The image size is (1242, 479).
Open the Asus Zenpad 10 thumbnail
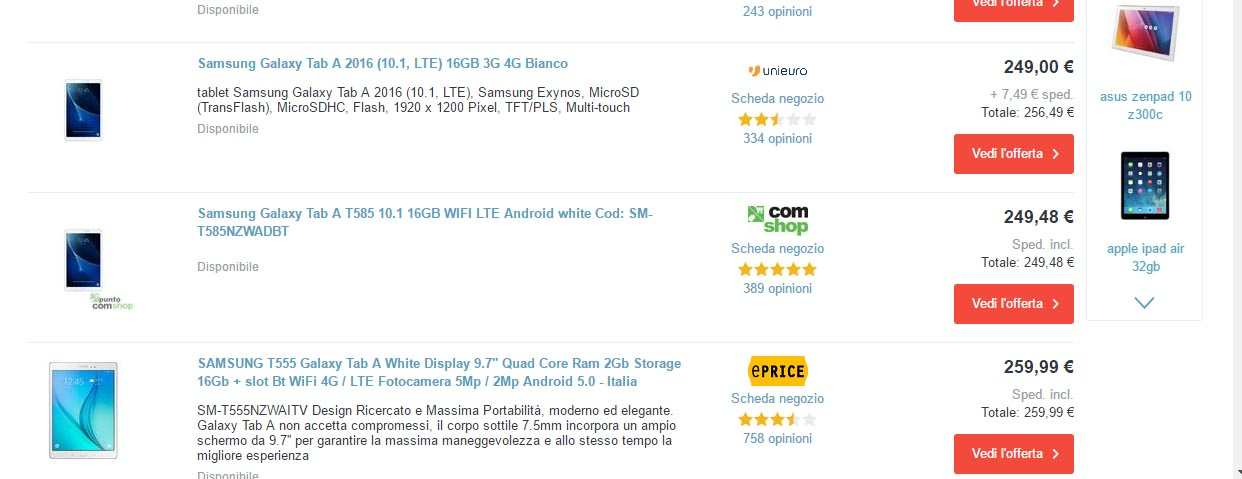tap(1145, 35)
